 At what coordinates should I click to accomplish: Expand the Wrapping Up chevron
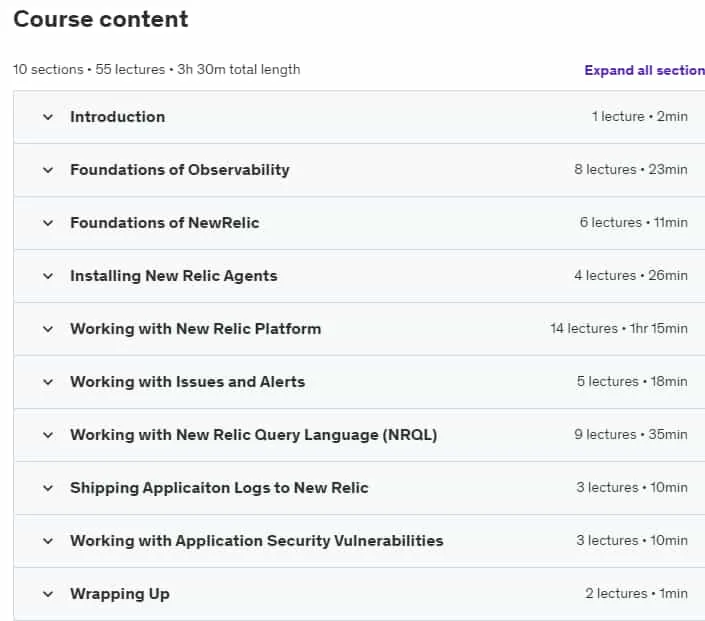pos(48,594)
